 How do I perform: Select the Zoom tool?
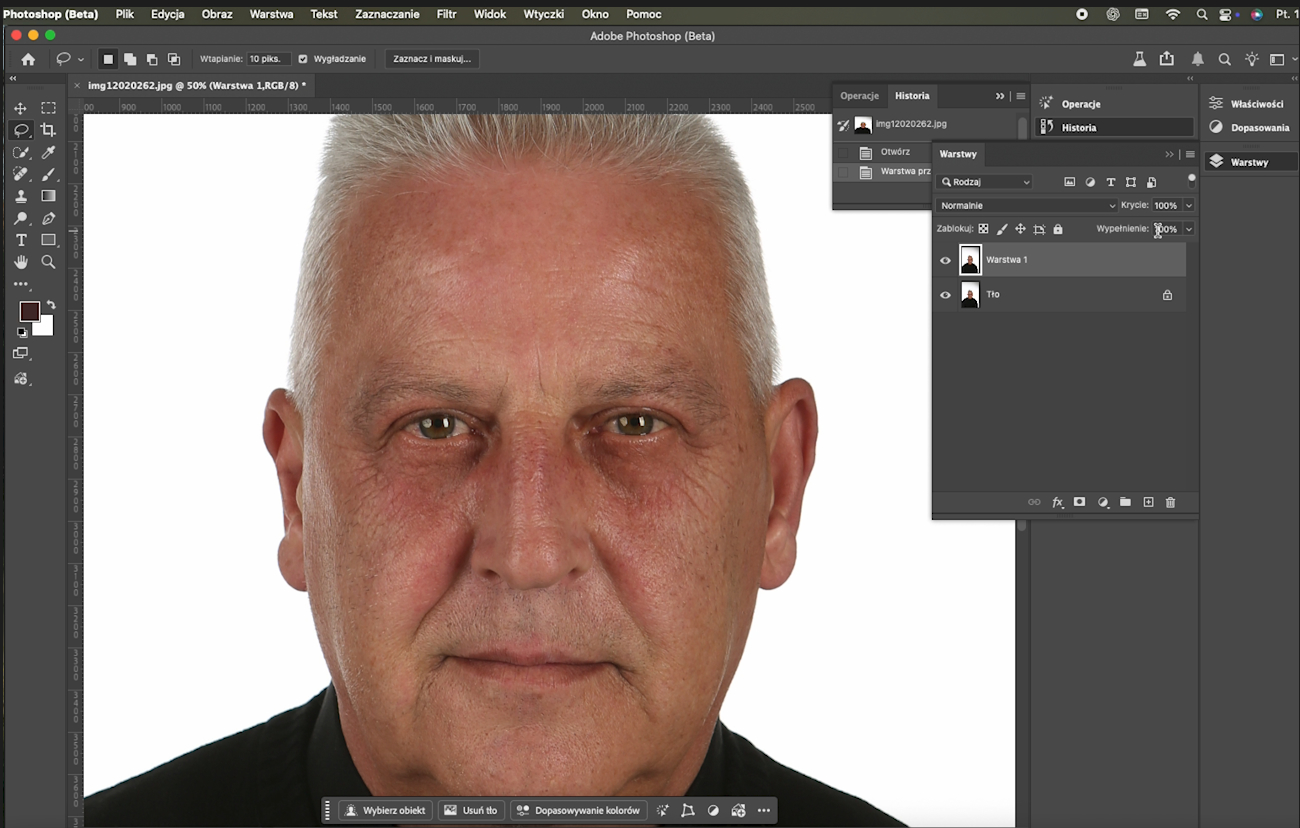click(48, 262)
